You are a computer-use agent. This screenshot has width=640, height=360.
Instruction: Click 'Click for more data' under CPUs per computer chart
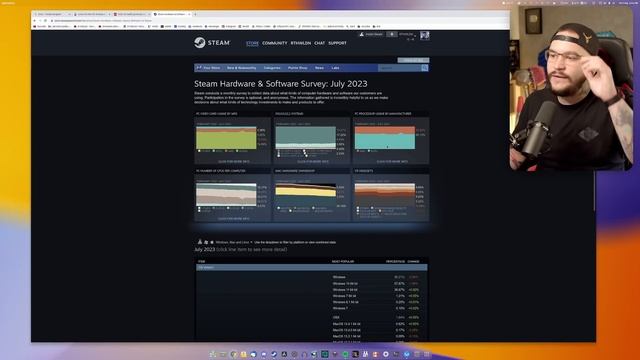(x=233, y=218)
